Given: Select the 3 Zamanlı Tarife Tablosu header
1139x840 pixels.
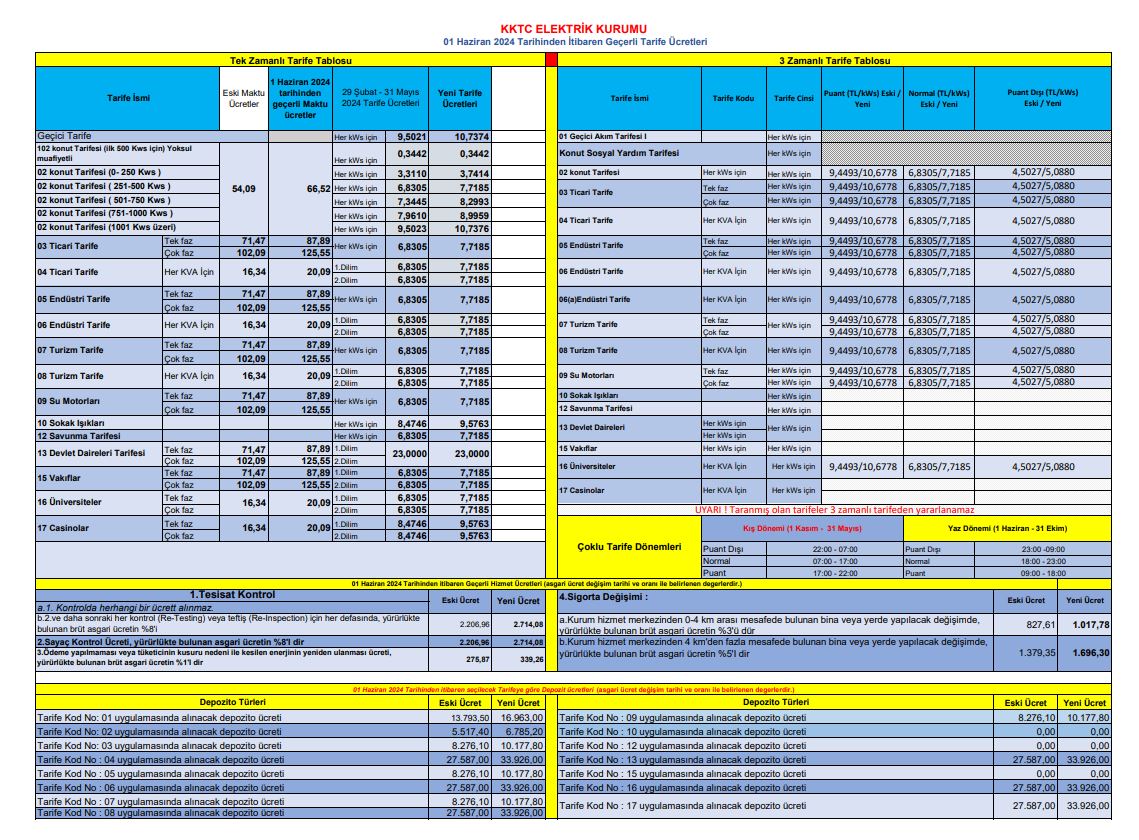Looking at the screenshot, I should tap(833, 61).
